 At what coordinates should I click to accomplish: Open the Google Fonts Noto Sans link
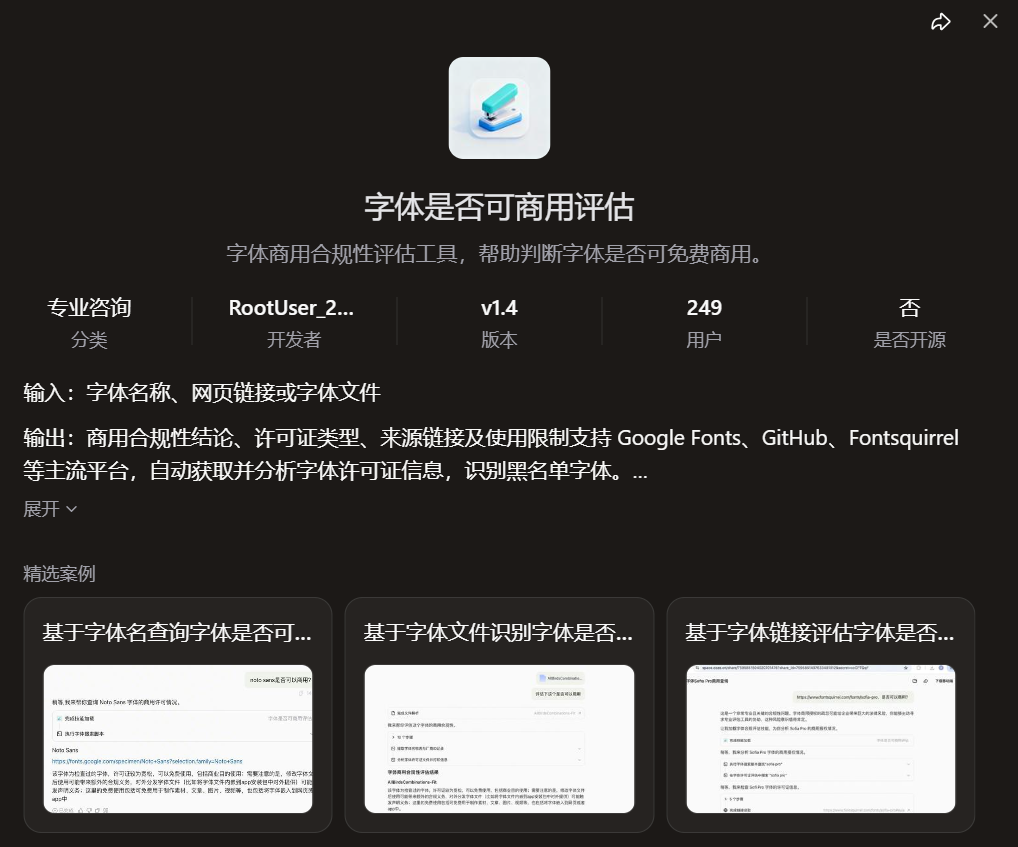click(x=146, y=761)
